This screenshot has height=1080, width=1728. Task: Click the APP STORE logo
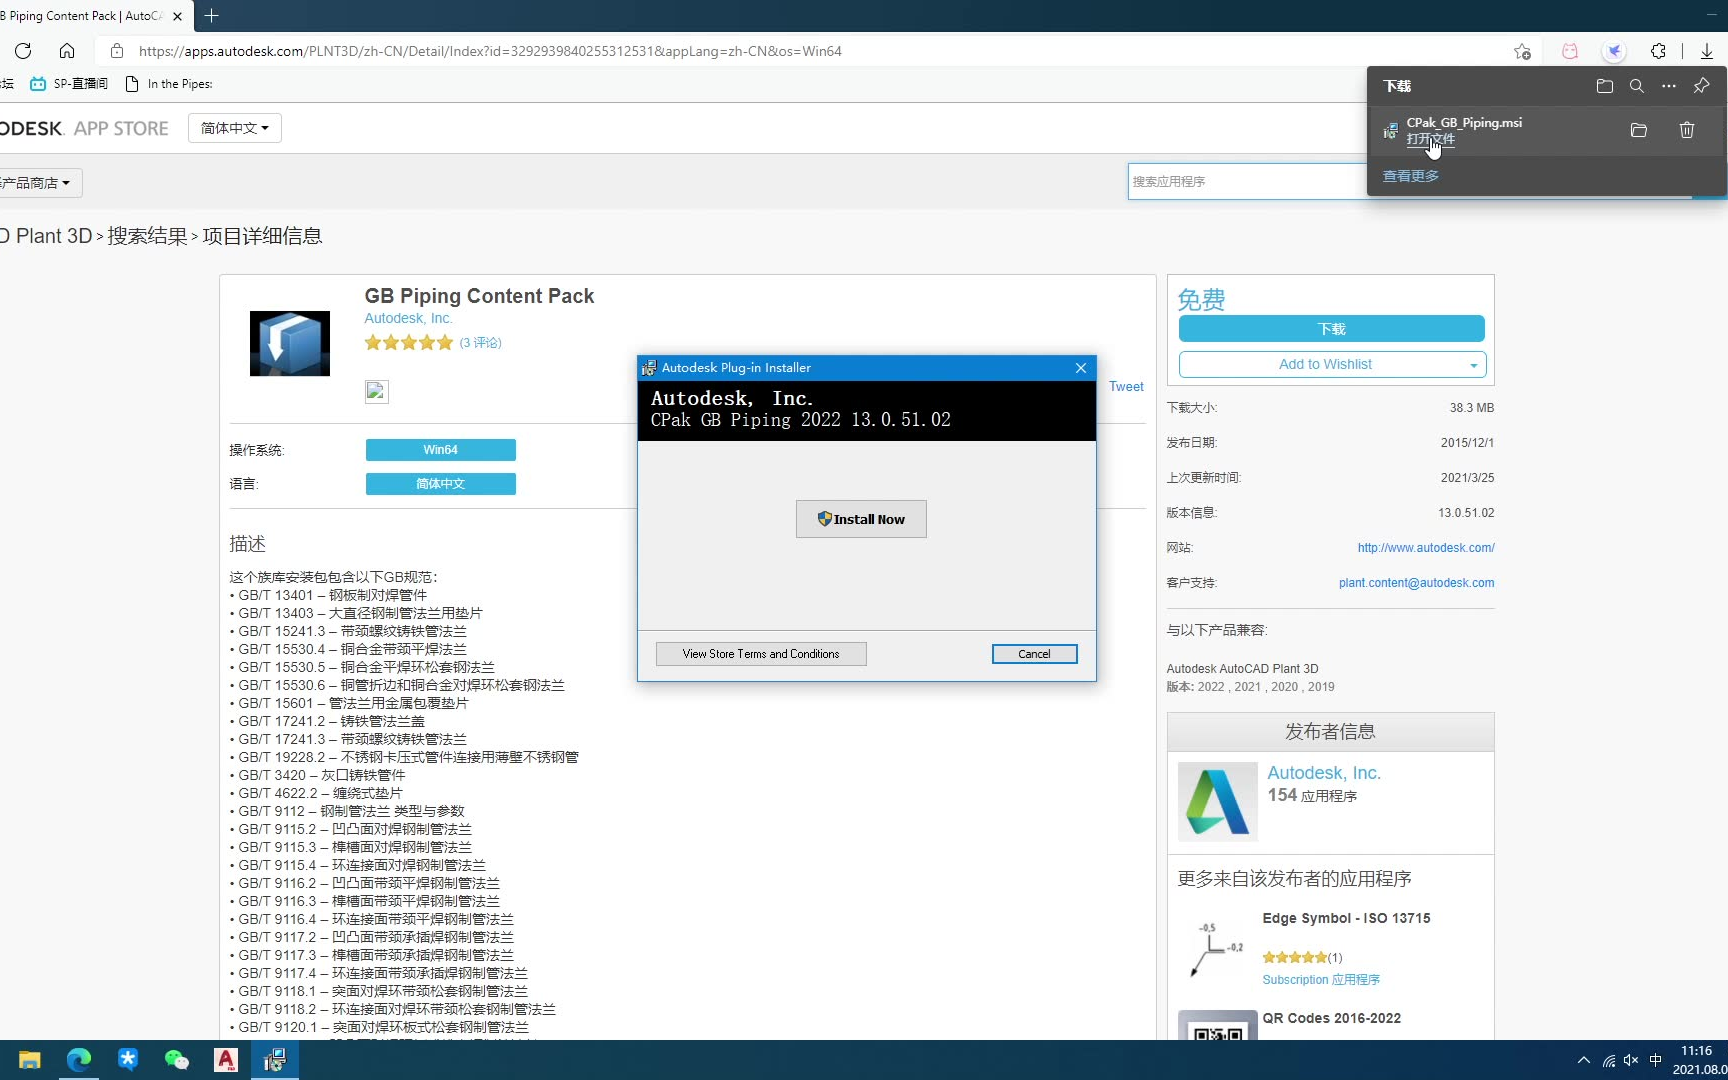[x=84, y=129]
